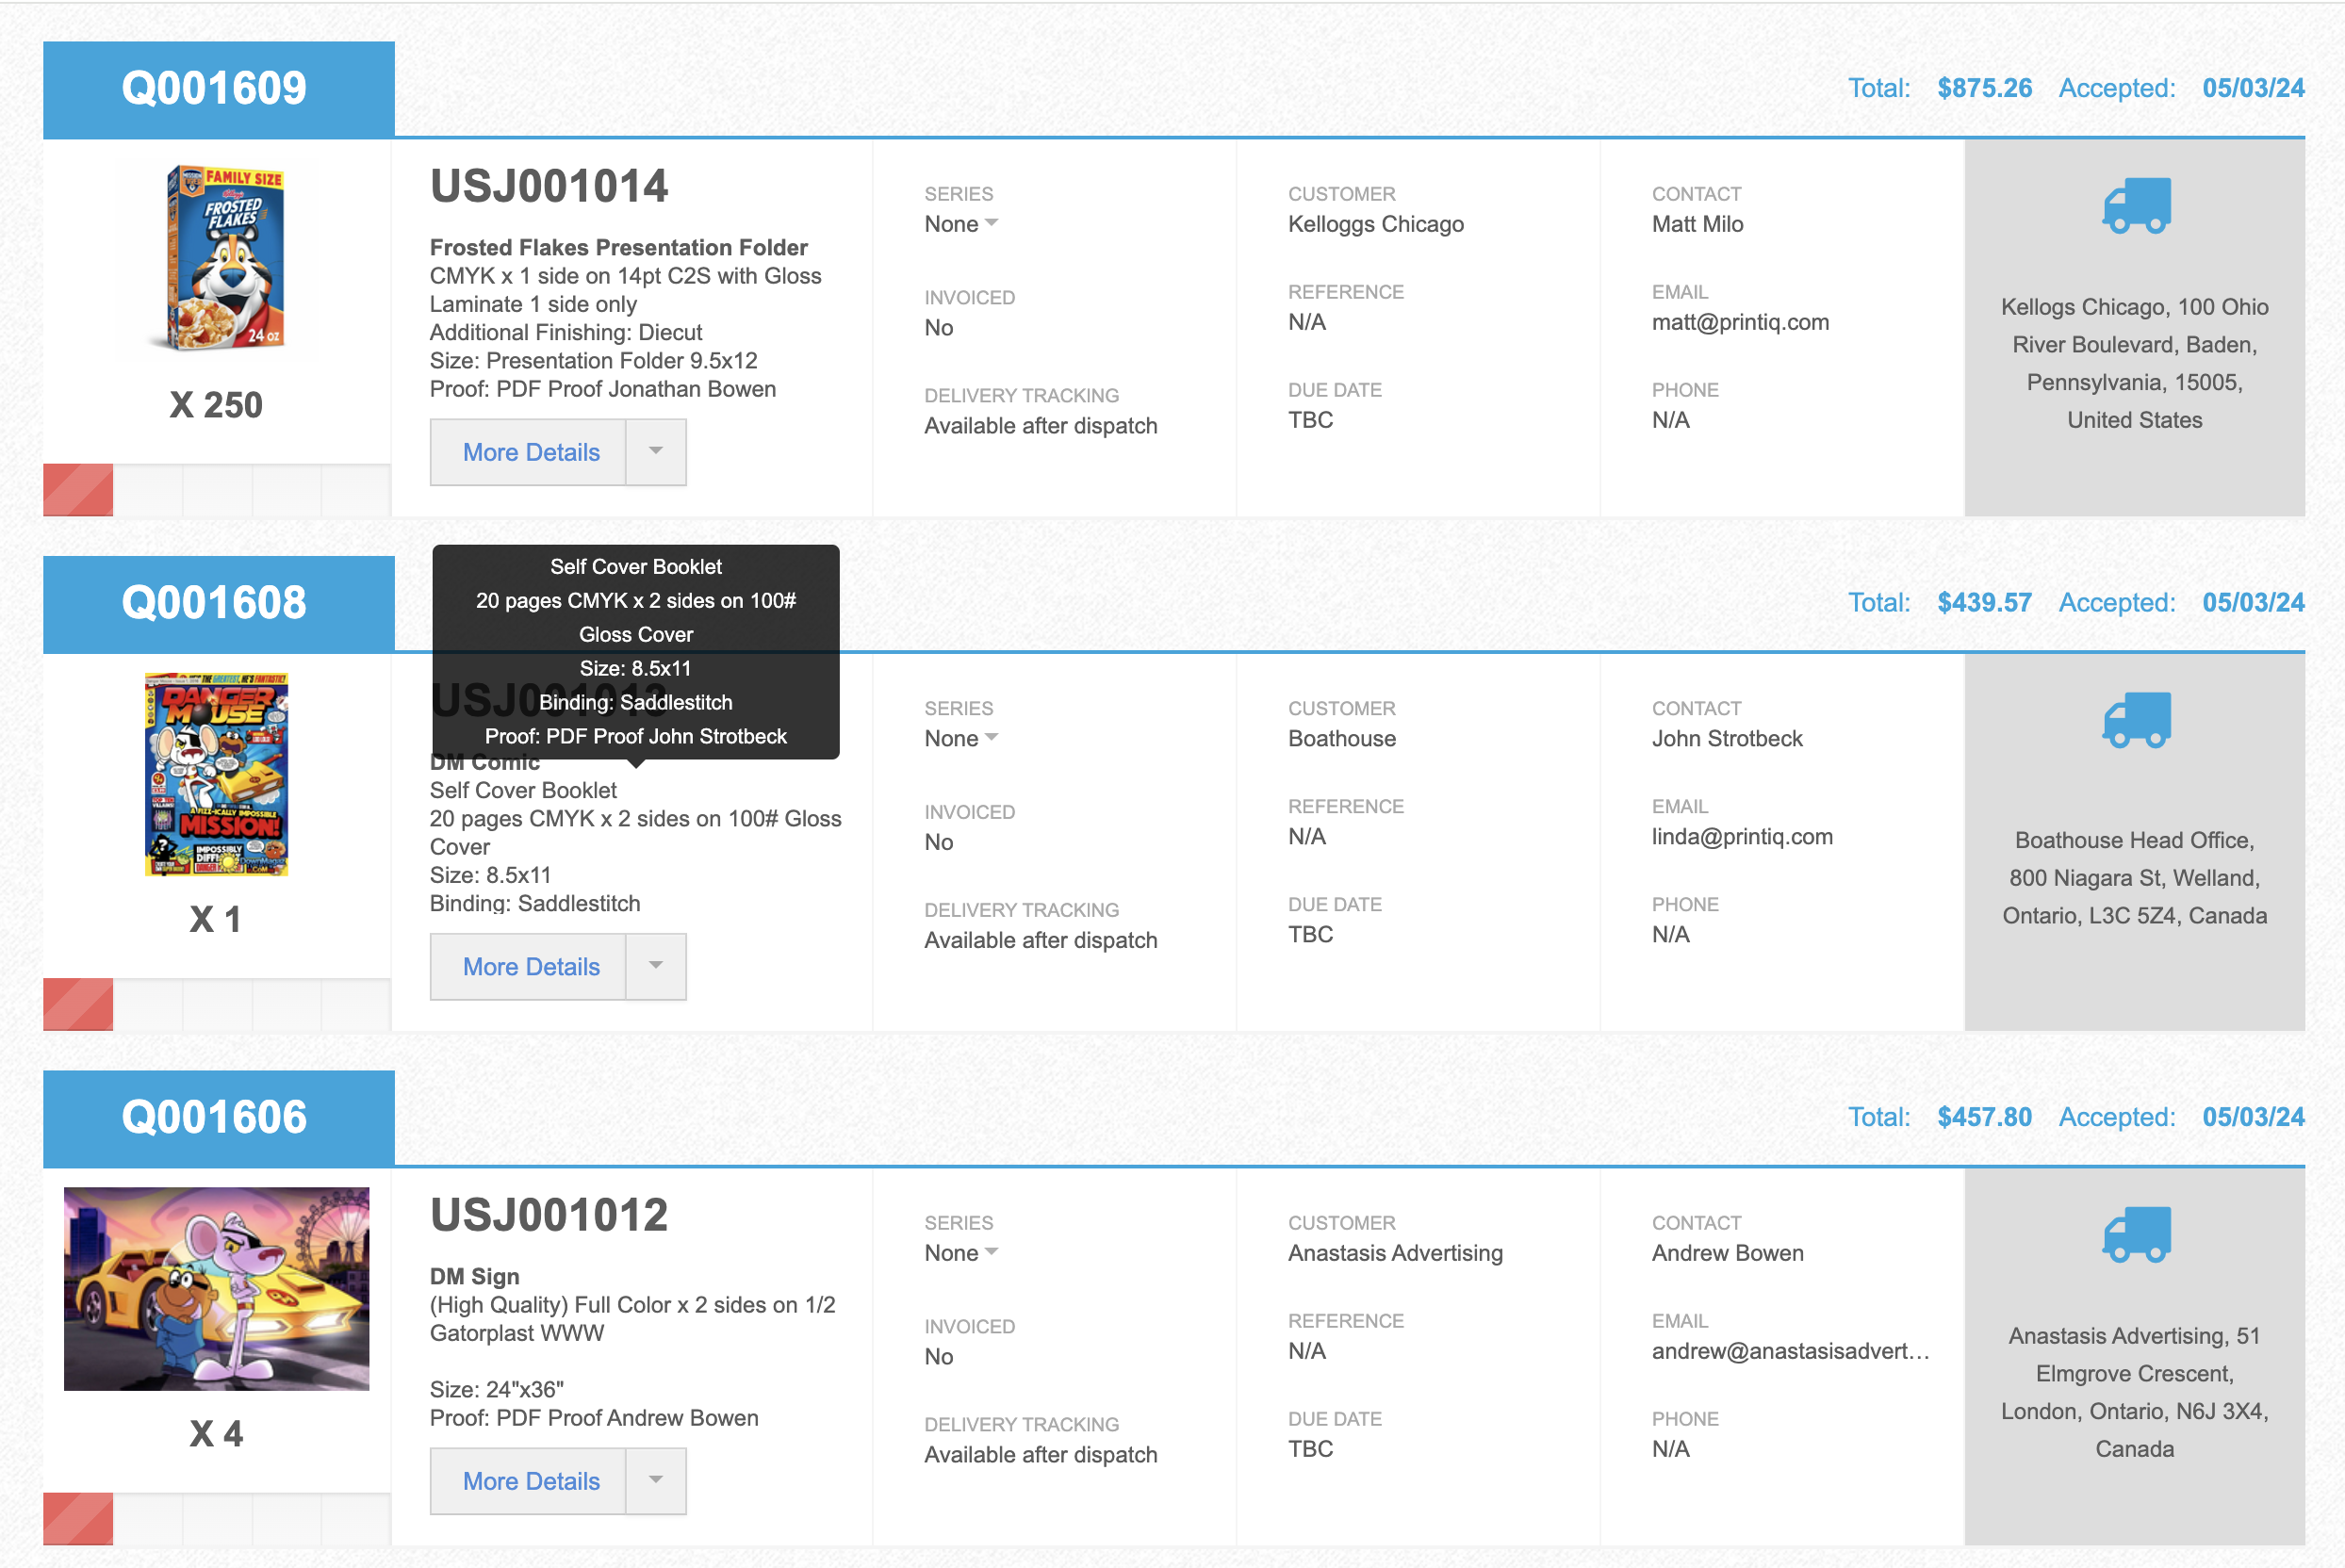2345x1568 pixels.
Task: Expand More Details arrow for DM Comic
Action: 656,966
